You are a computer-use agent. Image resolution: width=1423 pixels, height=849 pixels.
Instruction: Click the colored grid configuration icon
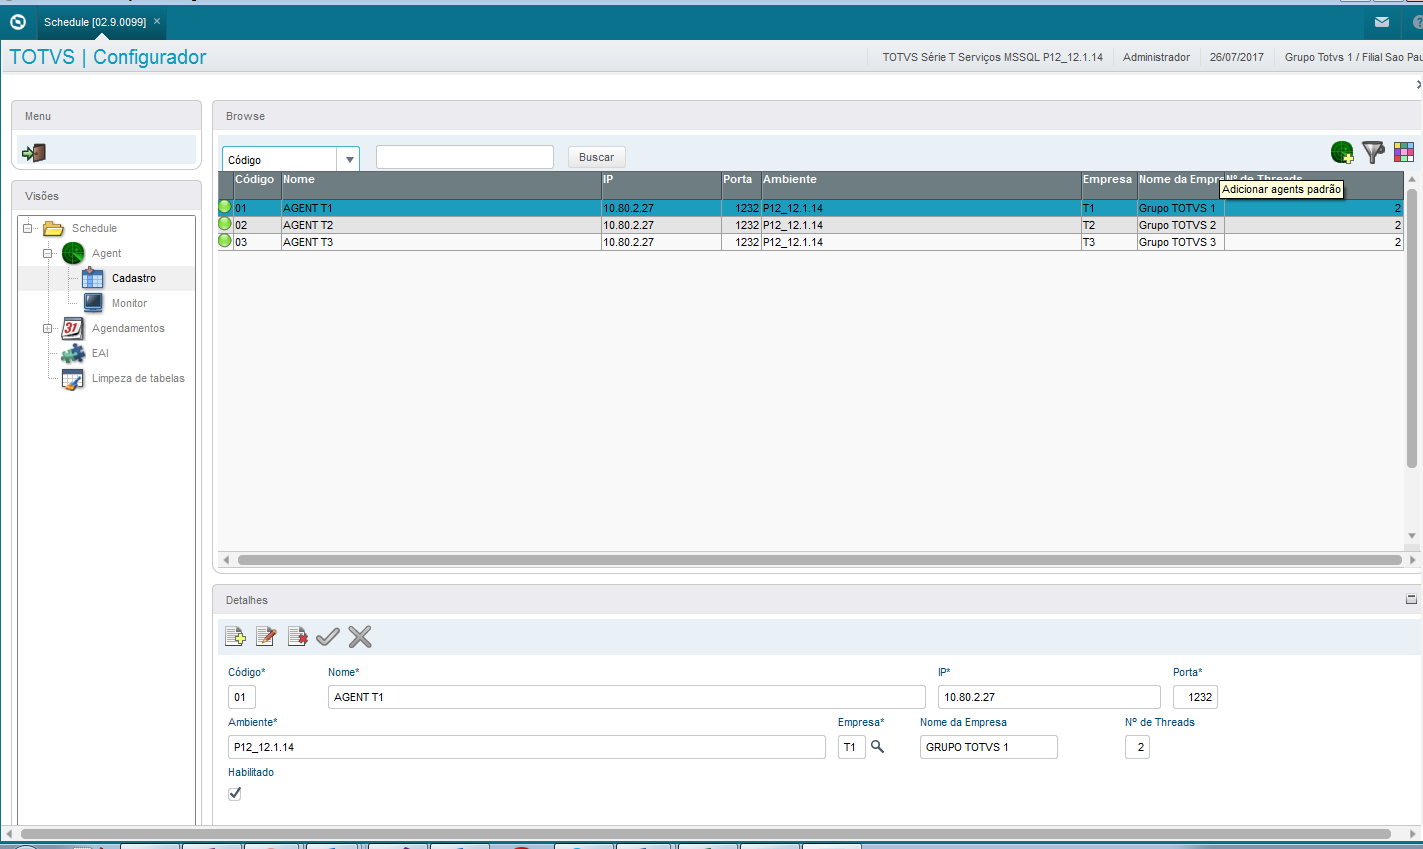click(x=1404, y=152)
